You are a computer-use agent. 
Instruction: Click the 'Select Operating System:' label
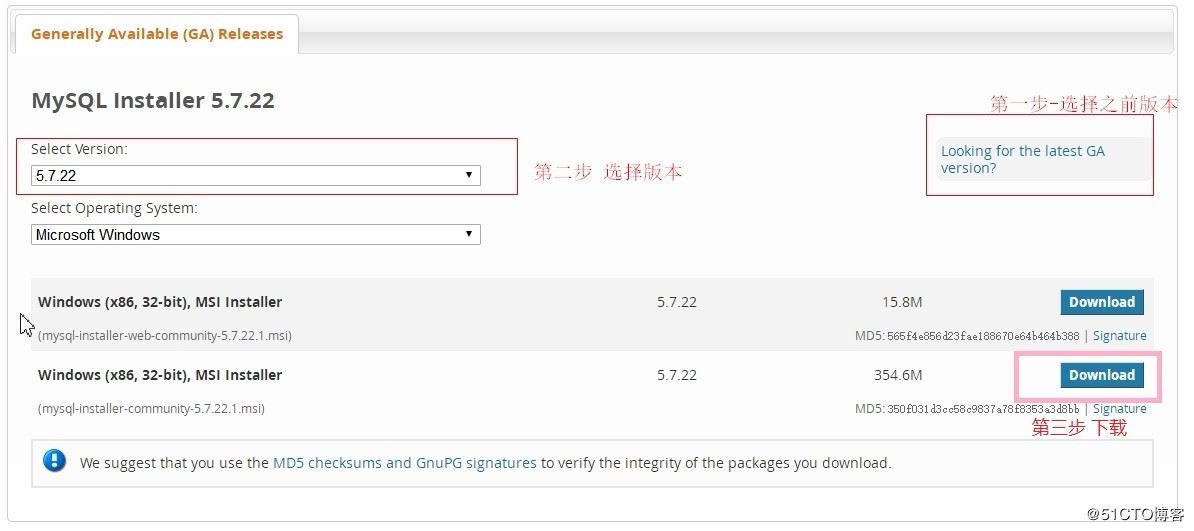114,208
